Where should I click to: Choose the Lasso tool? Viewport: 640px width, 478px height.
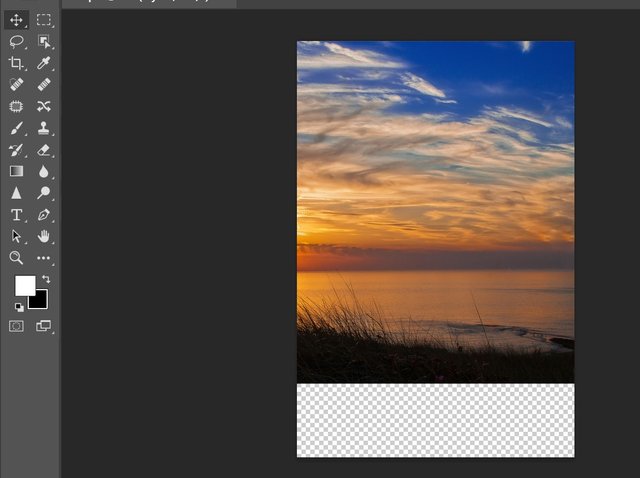click(16, 41)
